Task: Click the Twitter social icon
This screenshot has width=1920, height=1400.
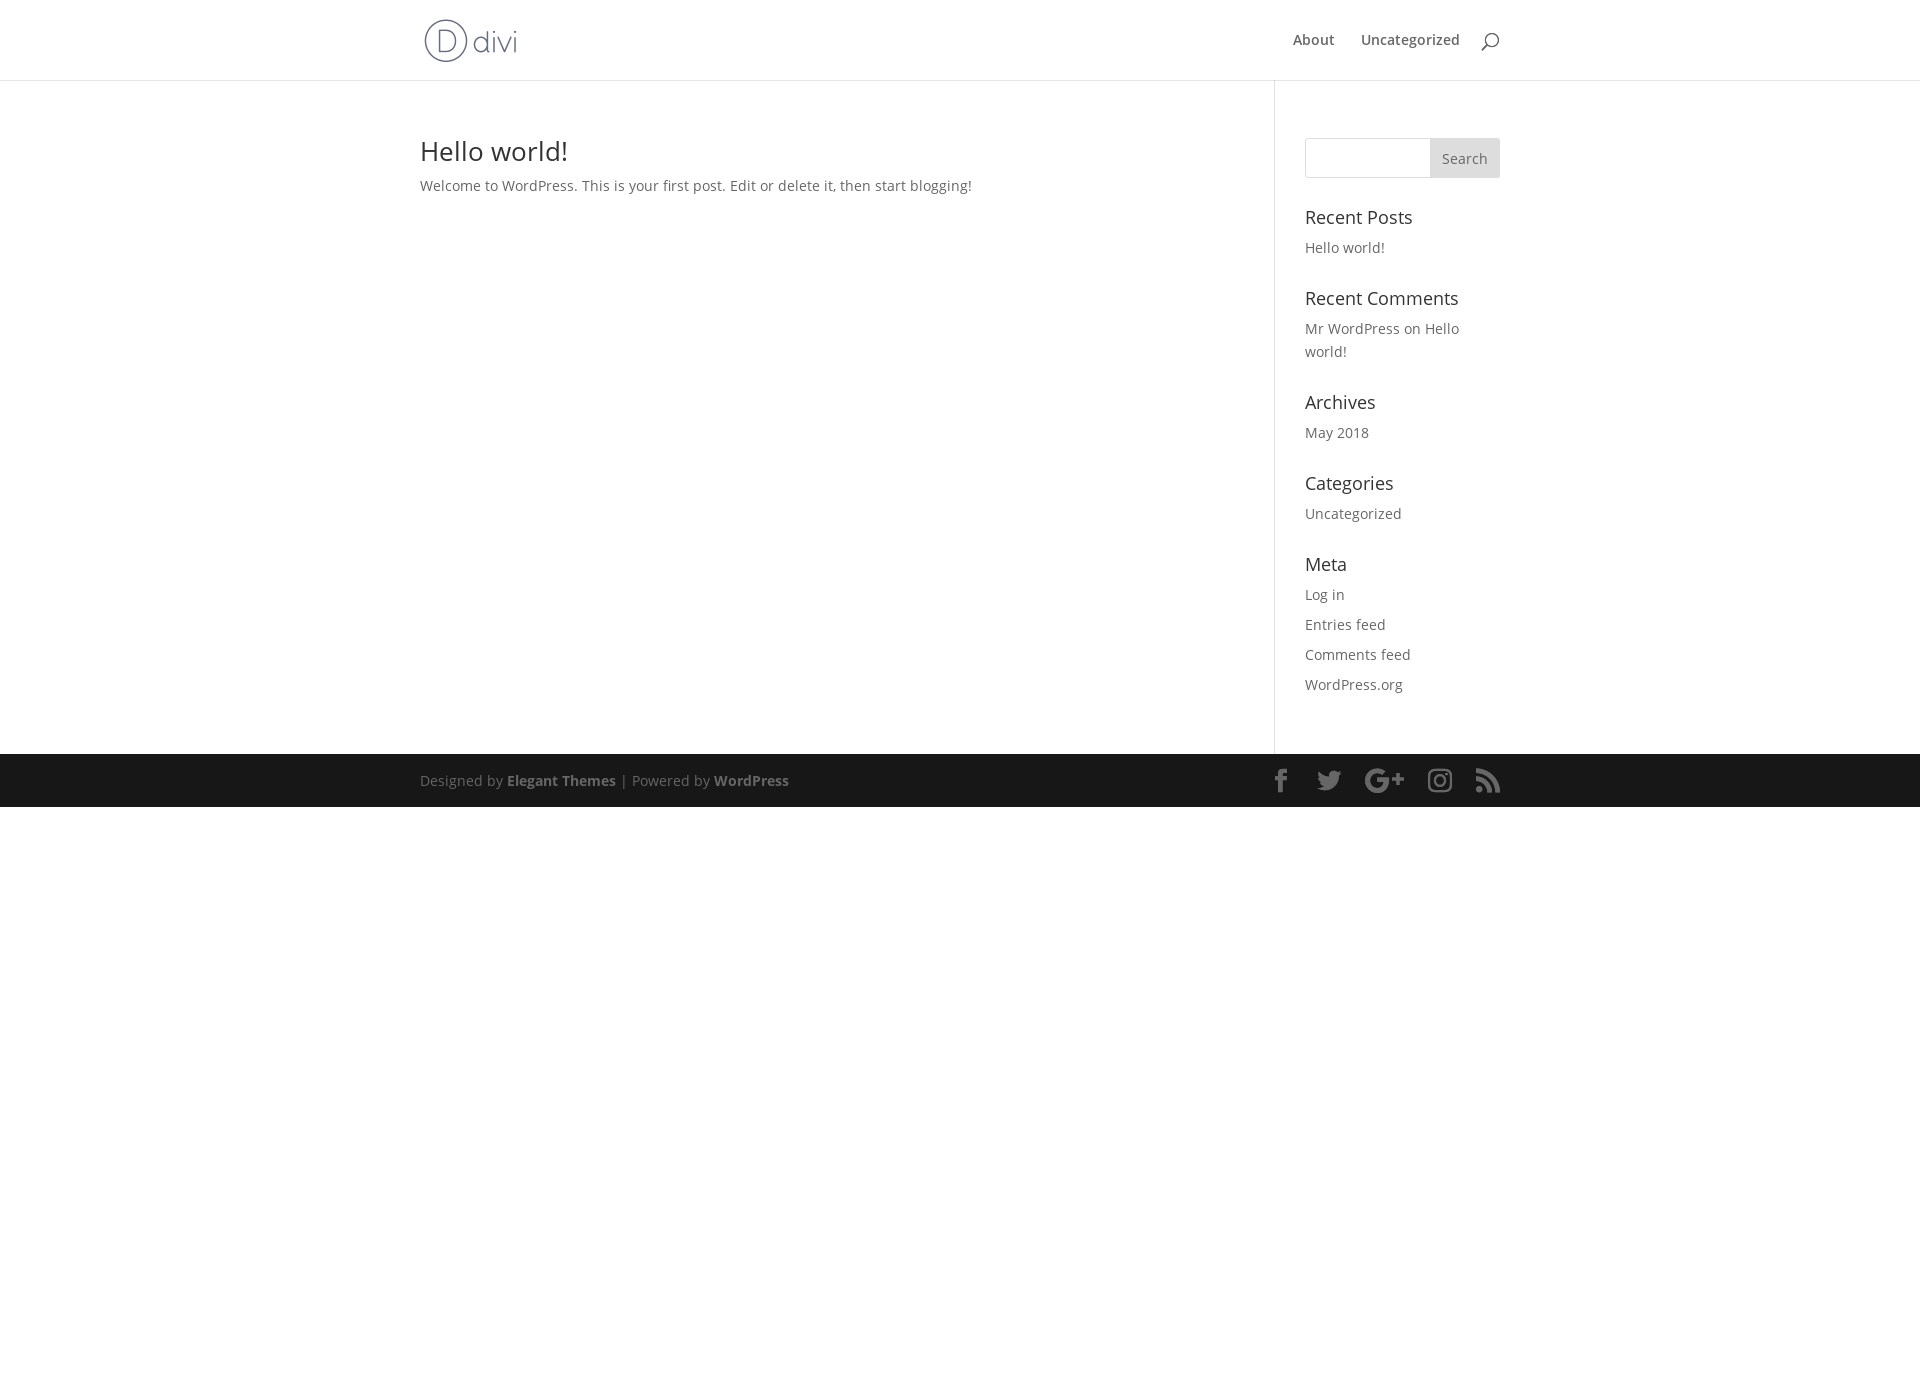Action: point(1328,780)
